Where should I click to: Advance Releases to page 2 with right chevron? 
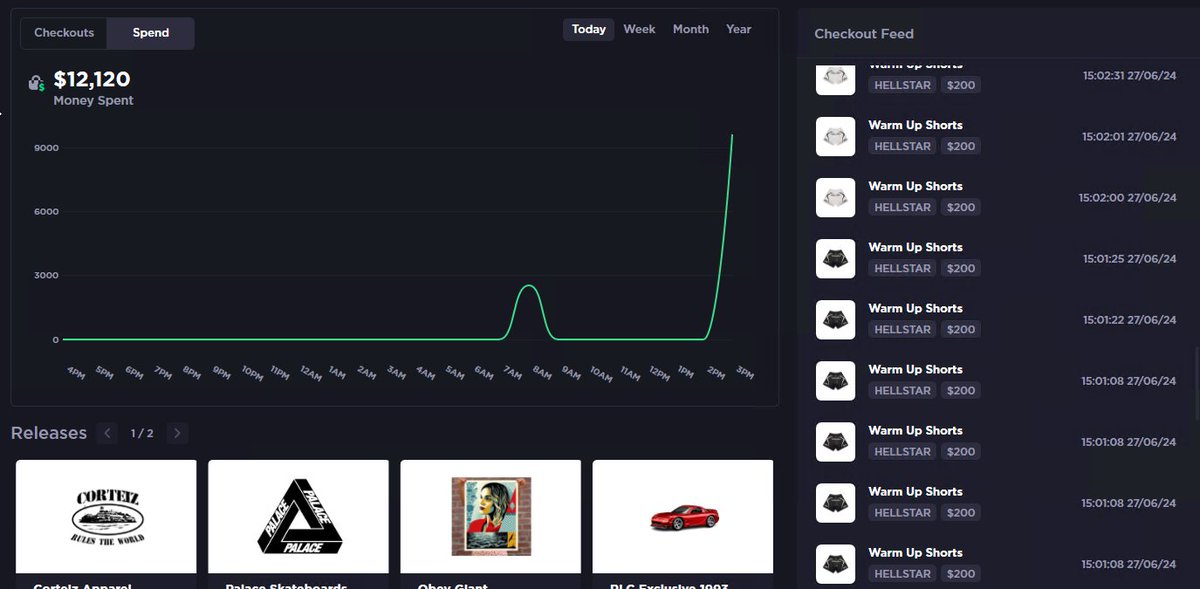point(177,433)
